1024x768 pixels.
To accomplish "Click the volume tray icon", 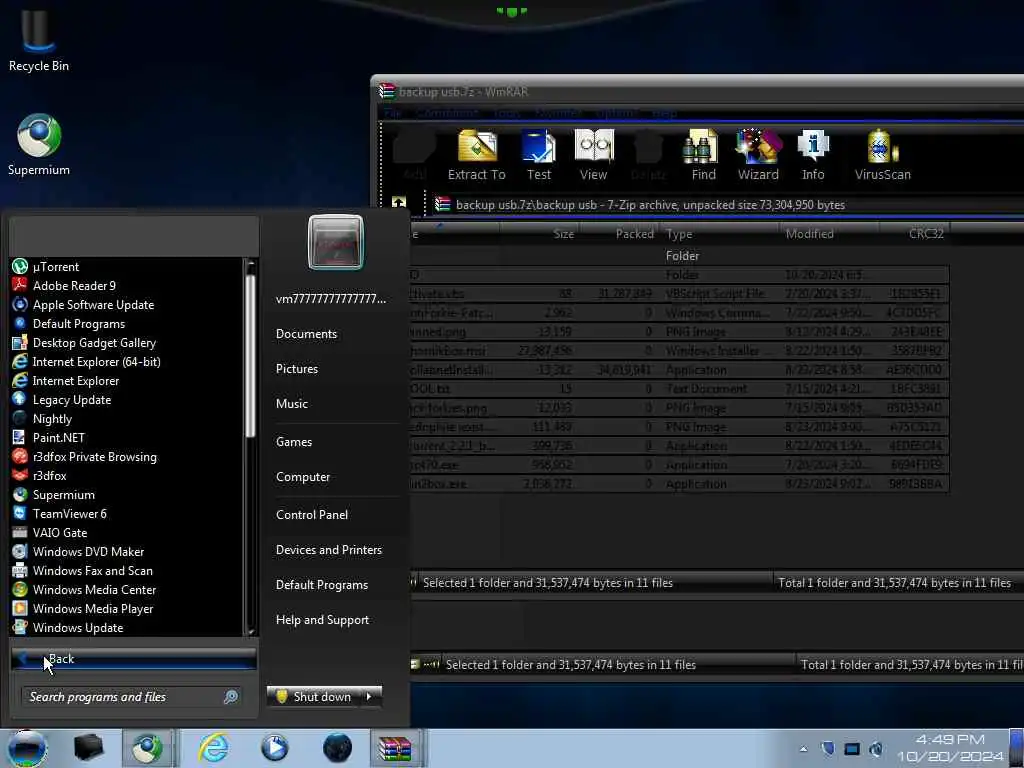I will click(x=876, y=749).
